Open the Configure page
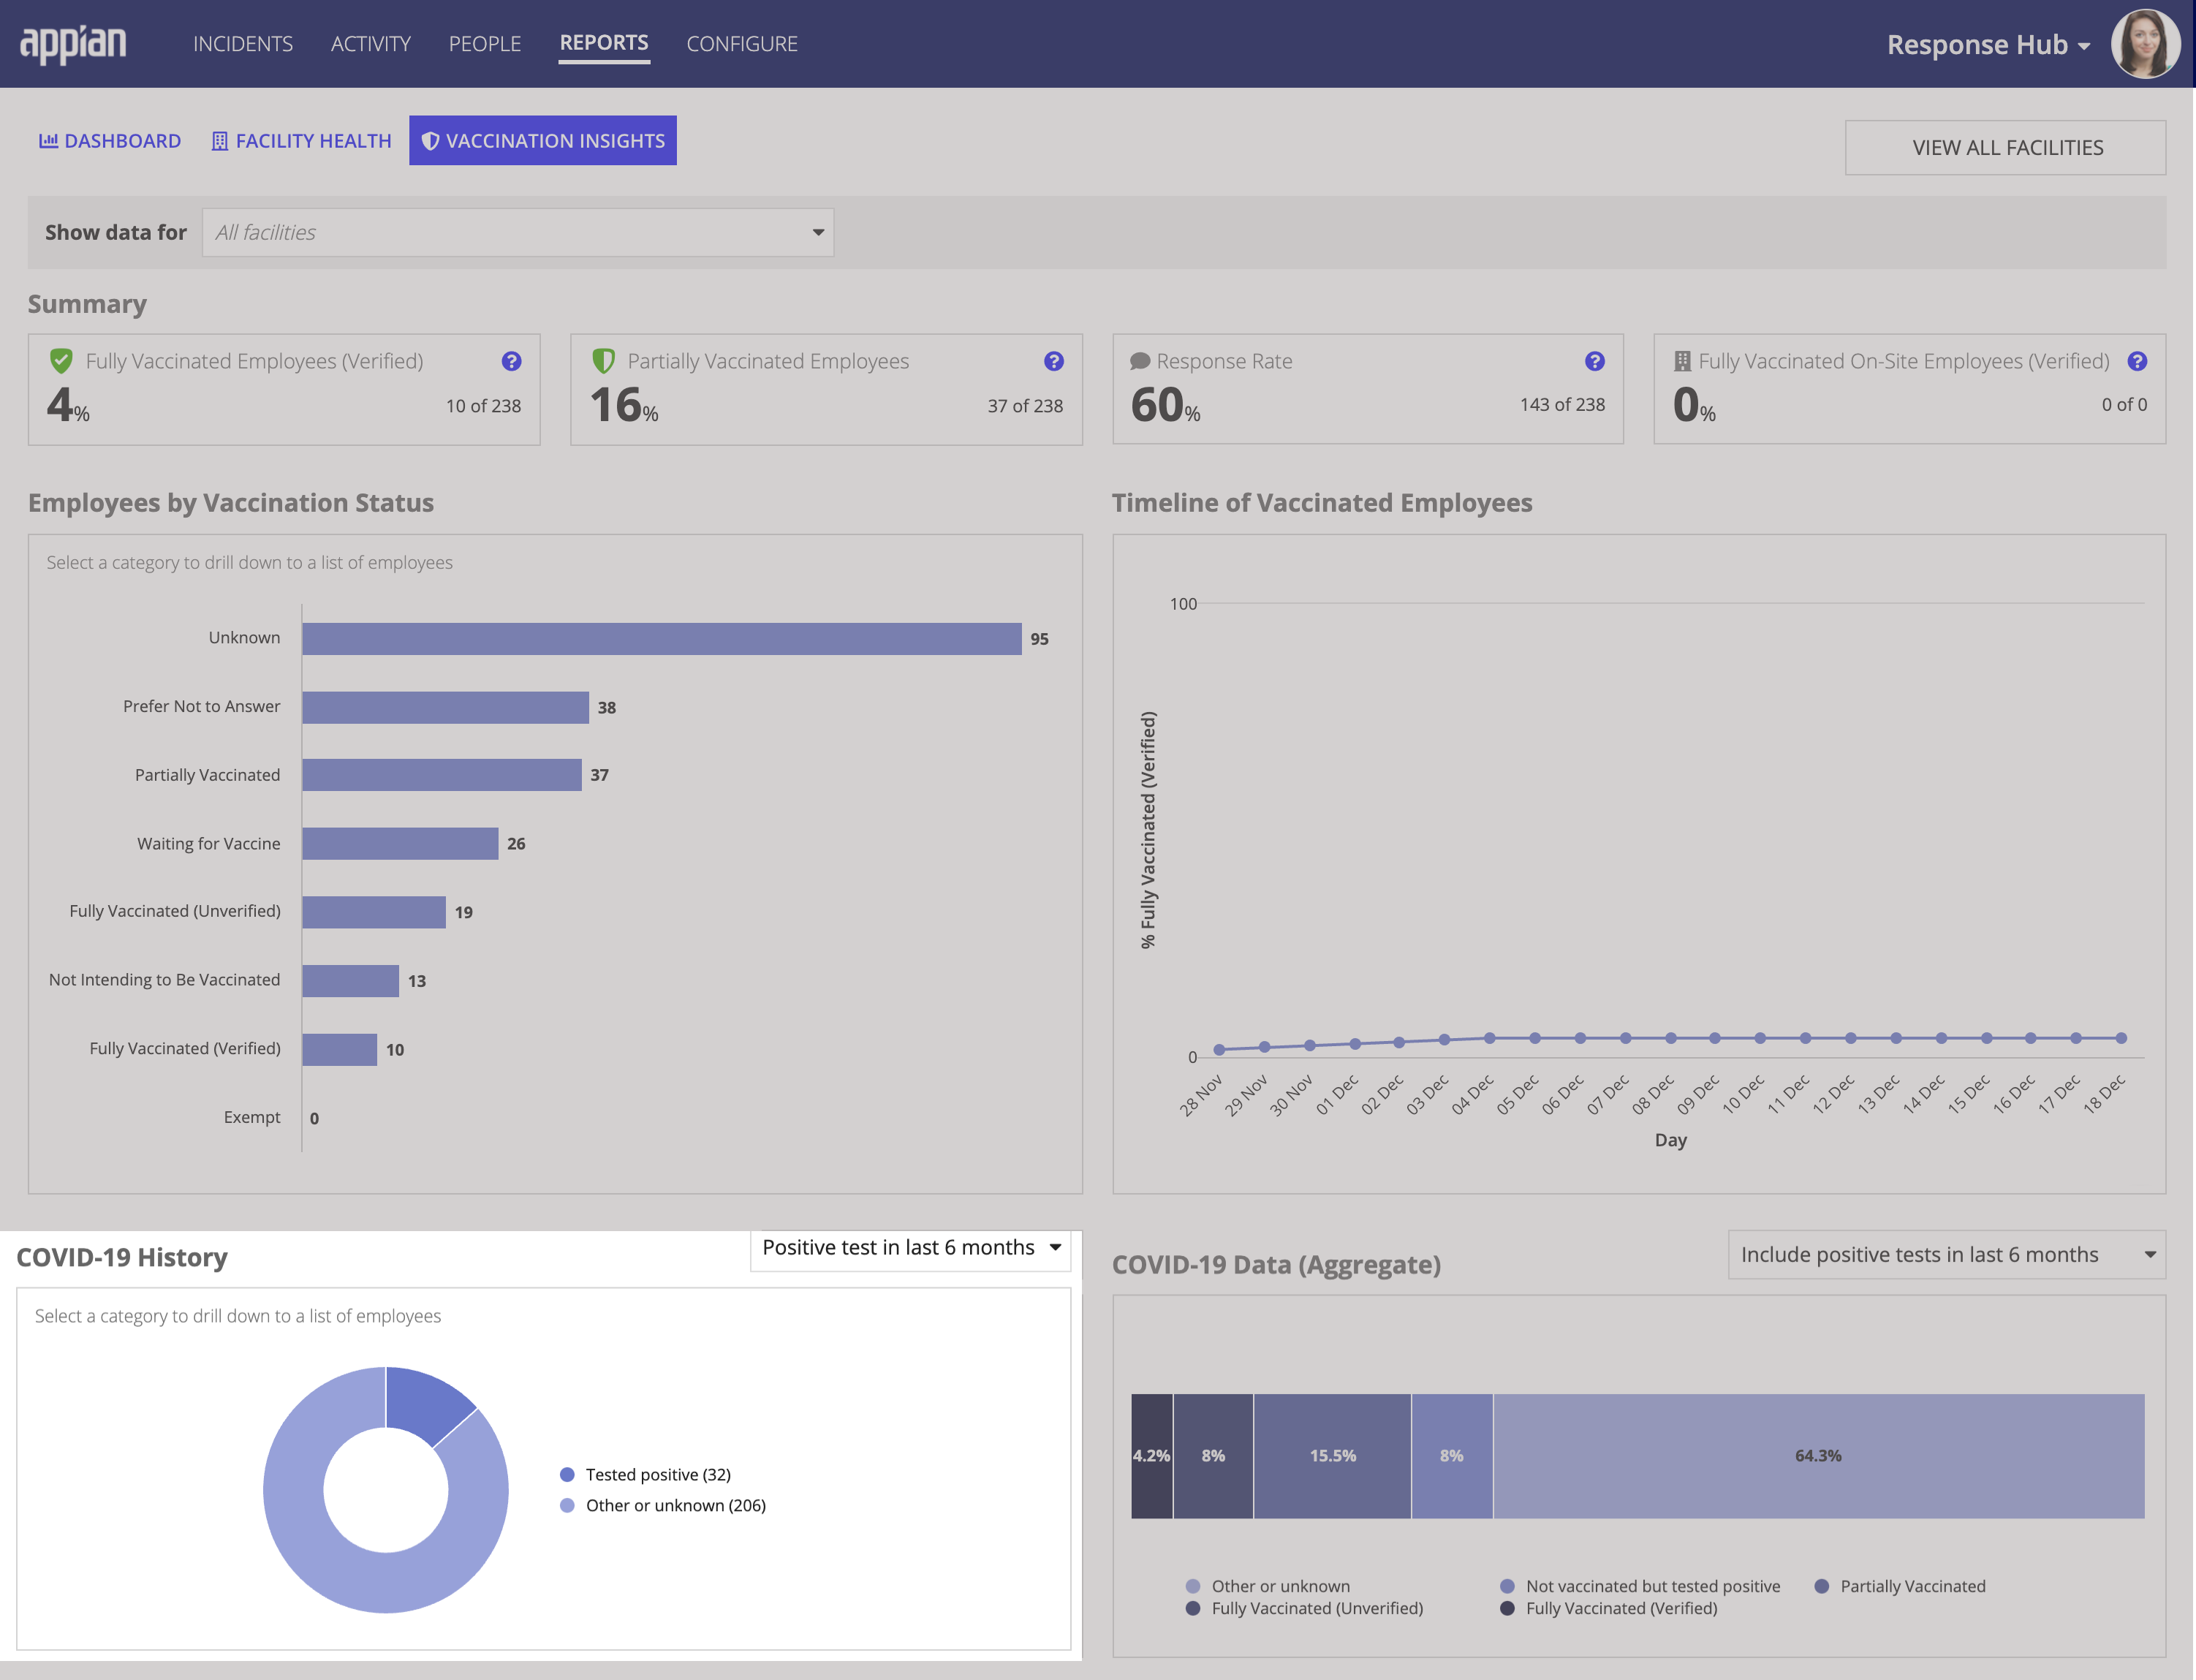Viewport: 2196px width, 1680px height. point(742,44)
